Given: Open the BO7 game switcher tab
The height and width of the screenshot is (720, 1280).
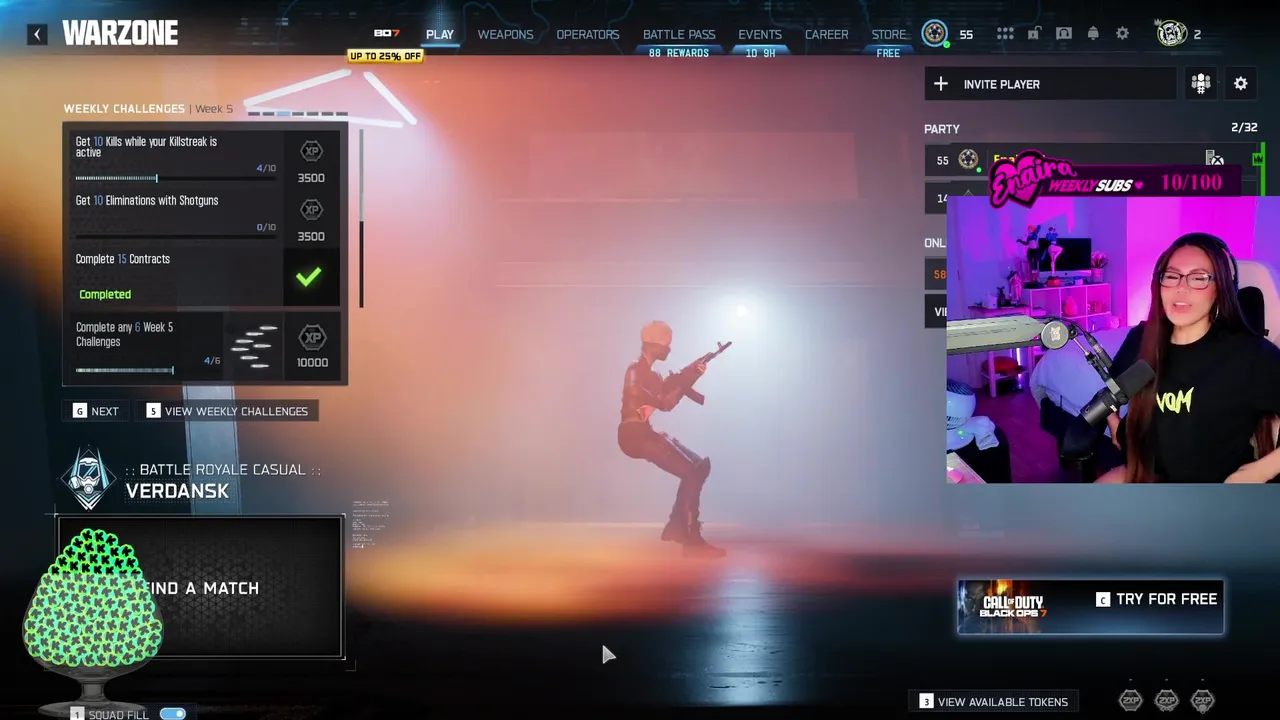Looking at the screenshot, I should pyautogui.click(x=386, y=34).
